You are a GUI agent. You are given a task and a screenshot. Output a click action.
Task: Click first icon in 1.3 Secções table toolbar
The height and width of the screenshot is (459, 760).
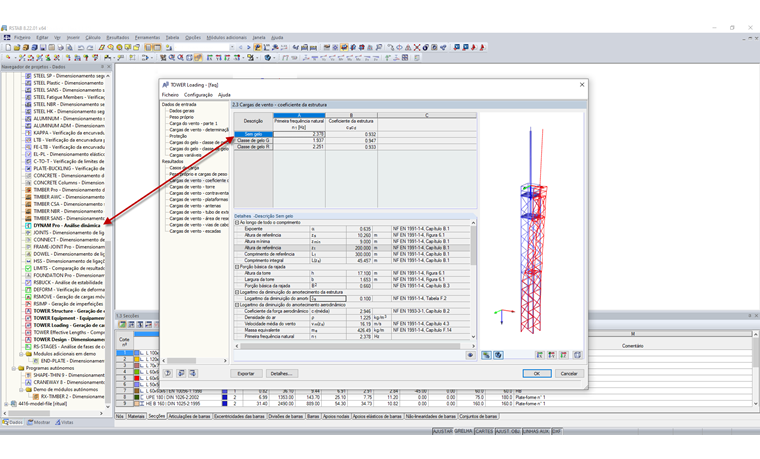click(122, 324)
